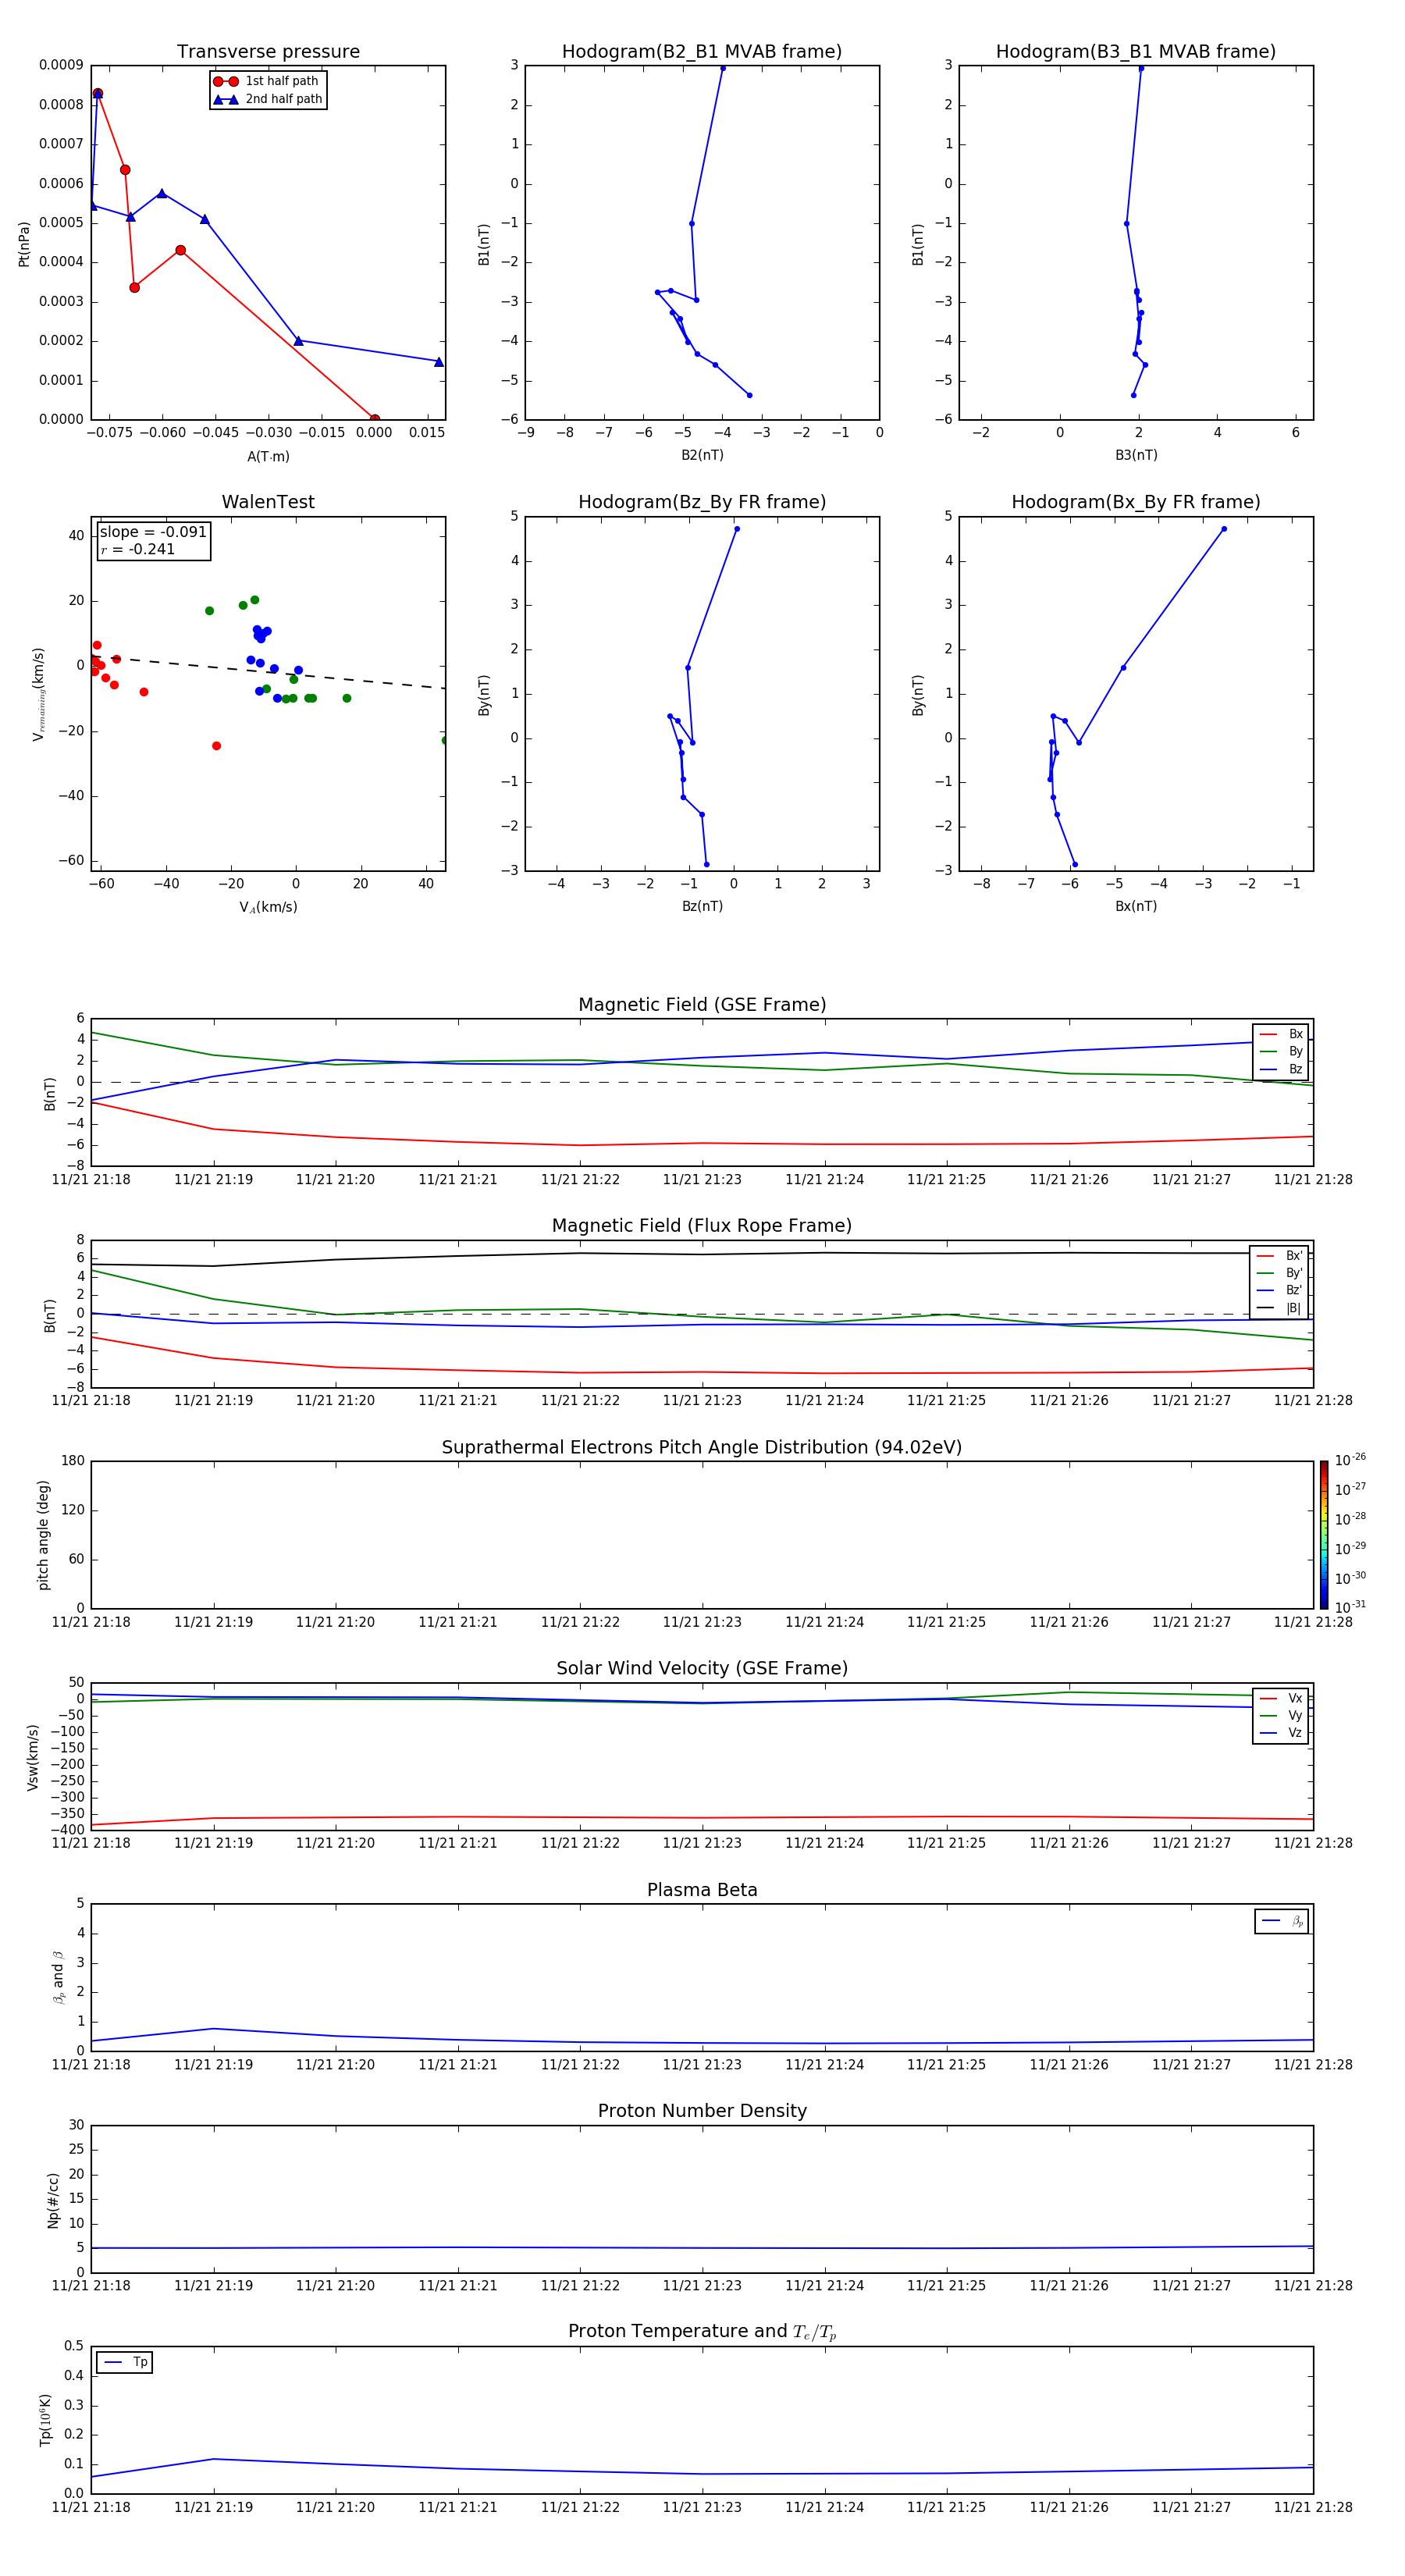Click 'Suprathermal Electrons Pitch Angle Distribution' title
The width and height of the screenshot is (1405, 2576).
click(x=702, y=1448)
